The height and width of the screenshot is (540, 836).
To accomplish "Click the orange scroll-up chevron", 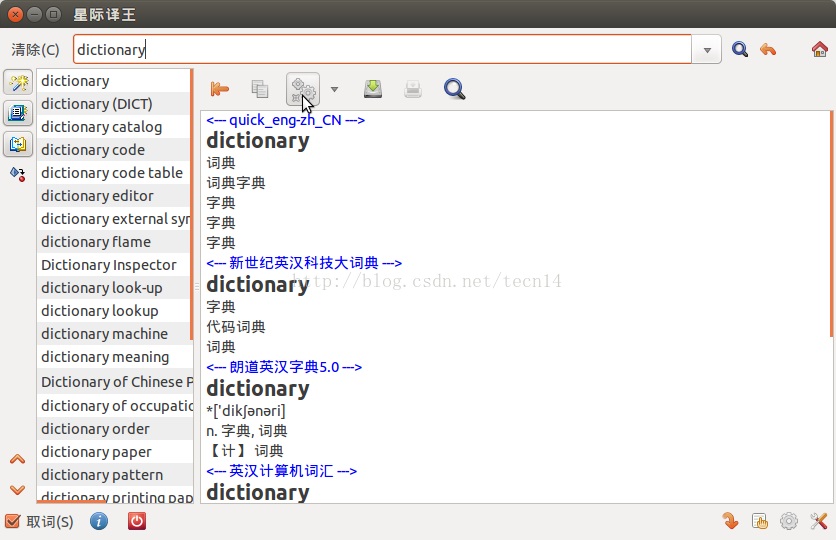I will point(18,459).
